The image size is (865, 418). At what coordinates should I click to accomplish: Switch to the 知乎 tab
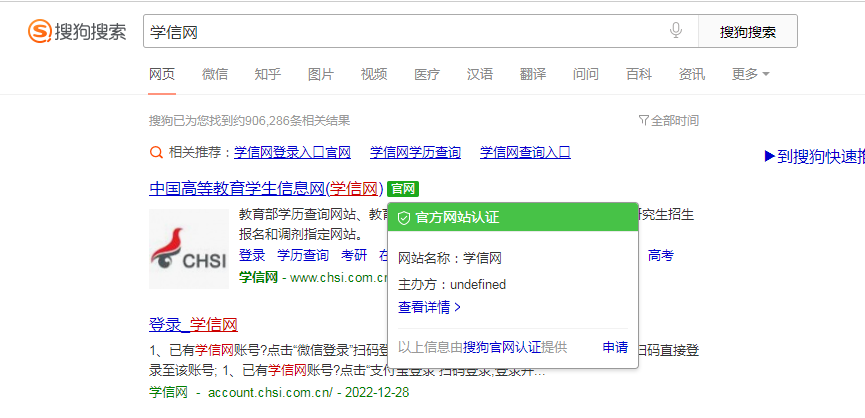click(268, 74)
